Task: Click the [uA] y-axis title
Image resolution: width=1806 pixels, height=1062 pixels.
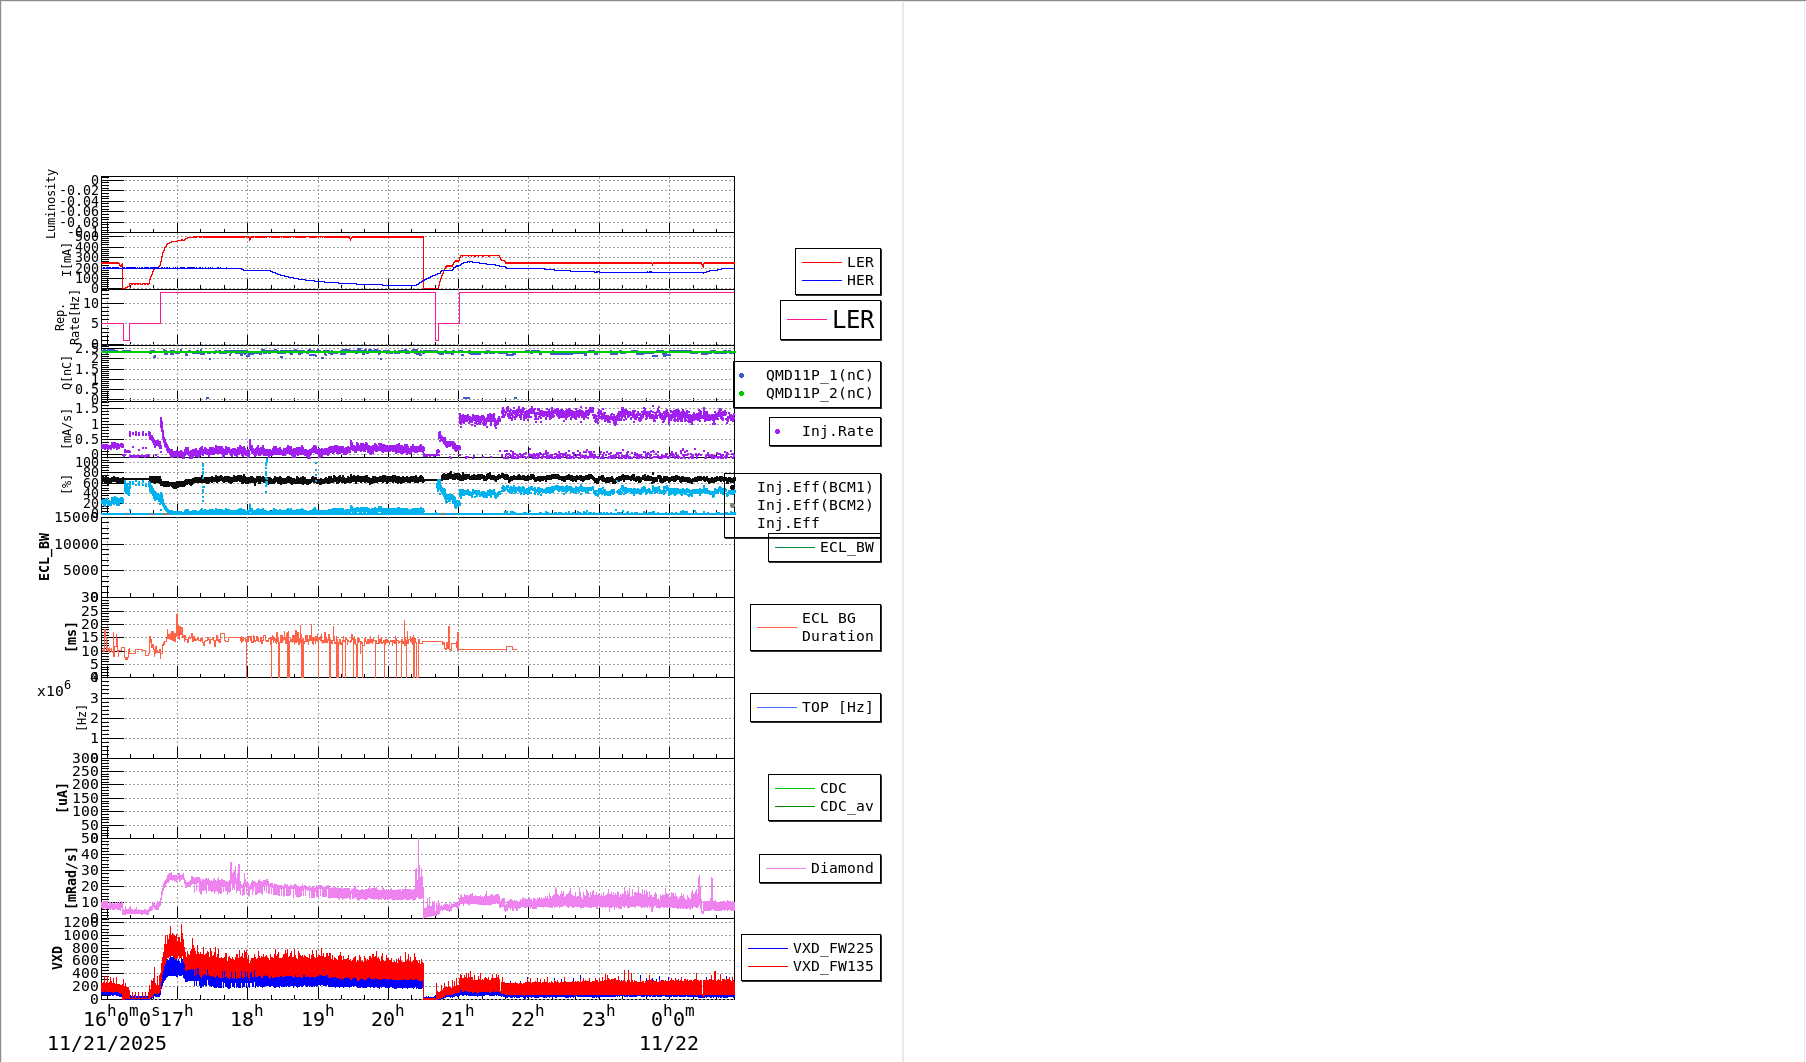Action: tap(62, 798)
